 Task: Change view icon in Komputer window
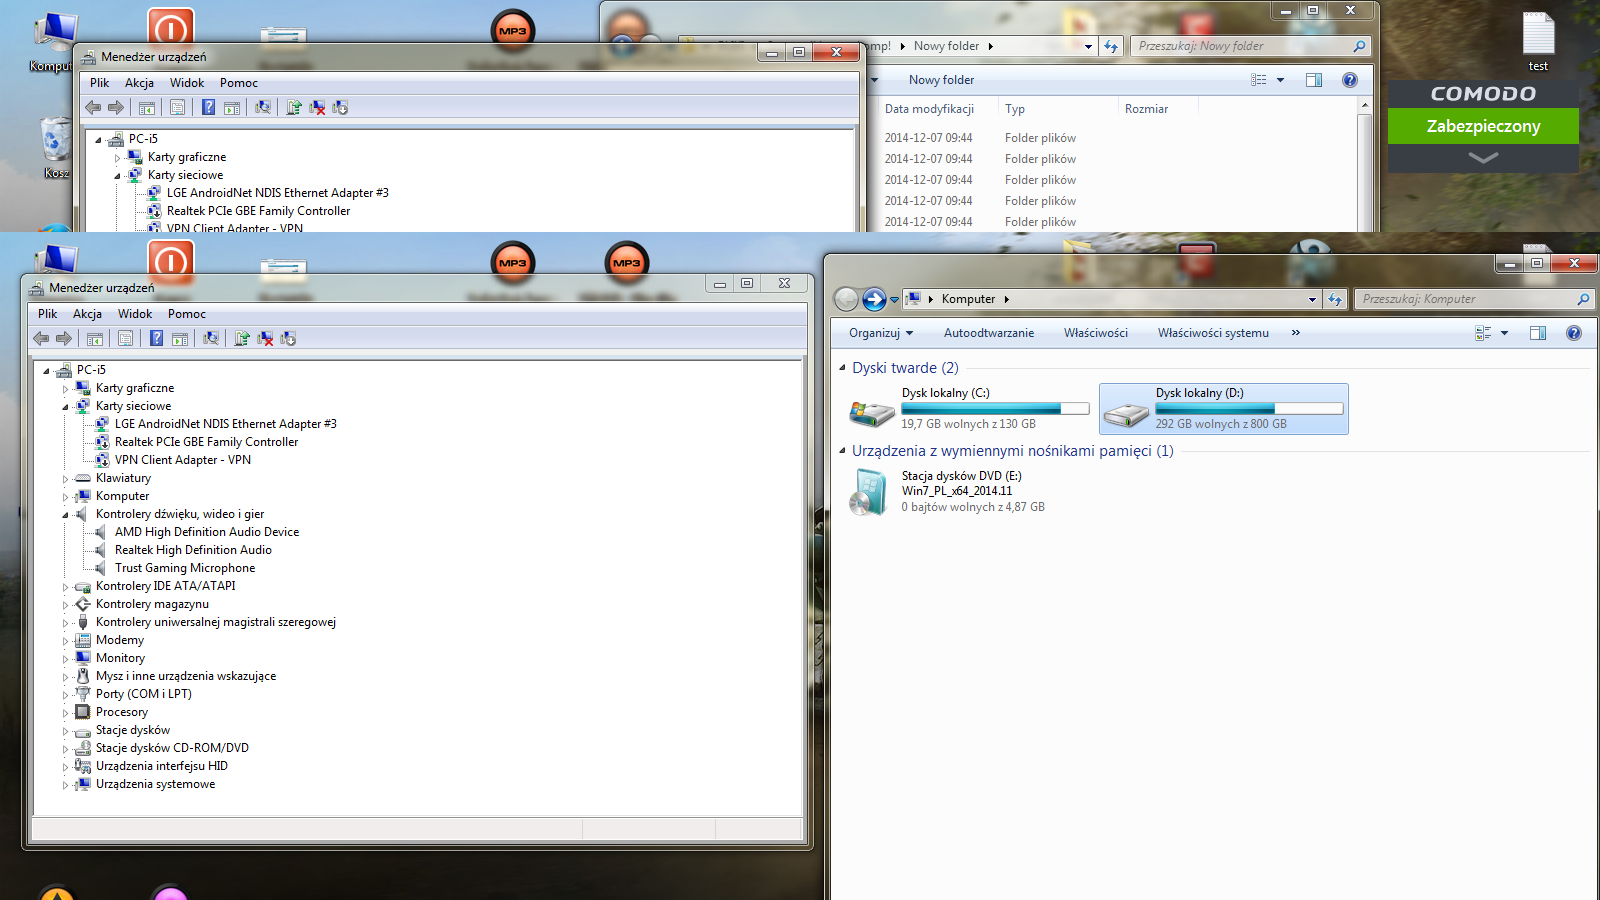click(x=1483, y=333)
